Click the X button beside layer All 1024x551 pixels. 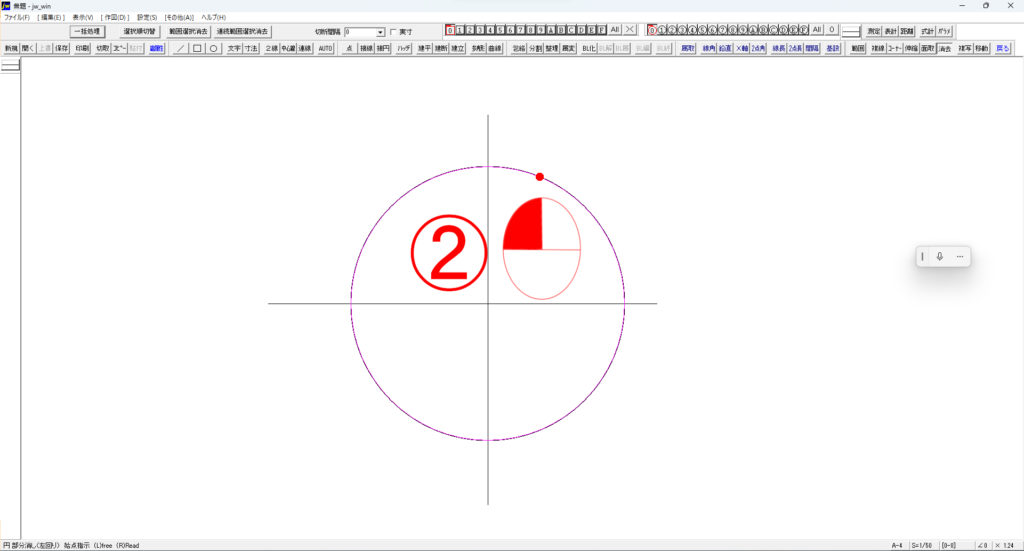click(x=630, y=31)
